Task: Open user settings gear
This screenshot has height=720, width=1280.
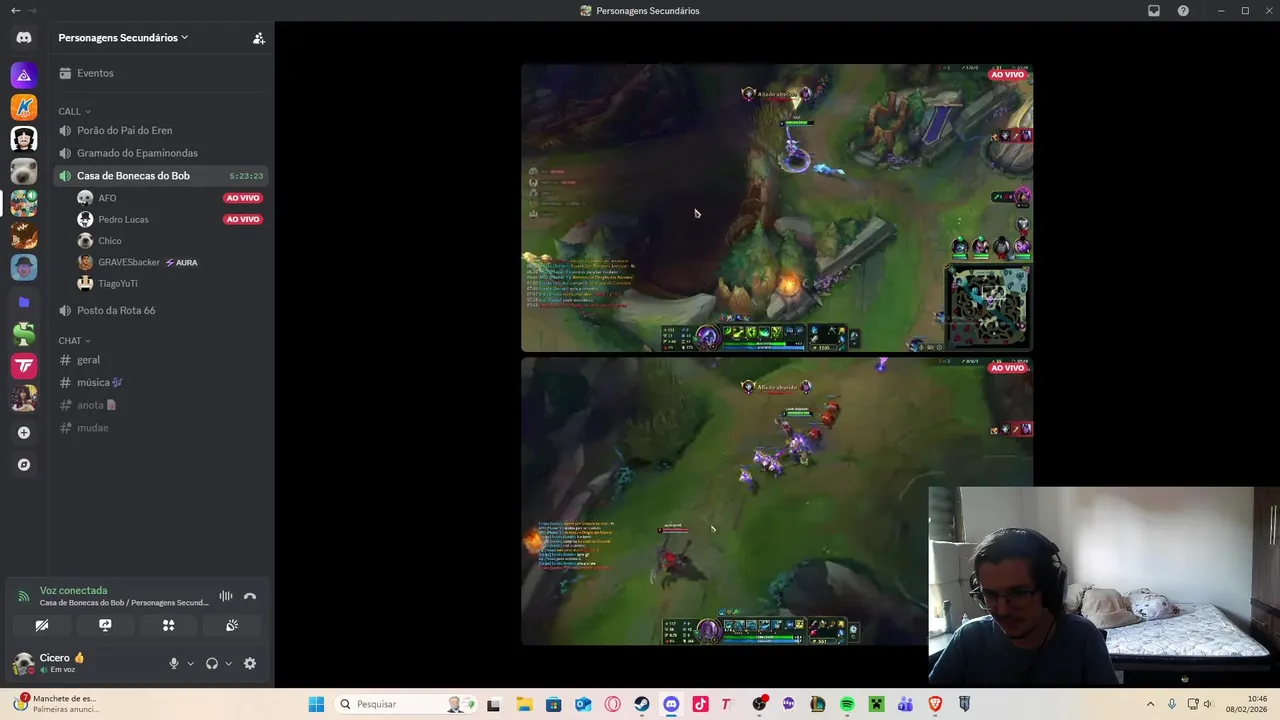Action: point(250,663)
